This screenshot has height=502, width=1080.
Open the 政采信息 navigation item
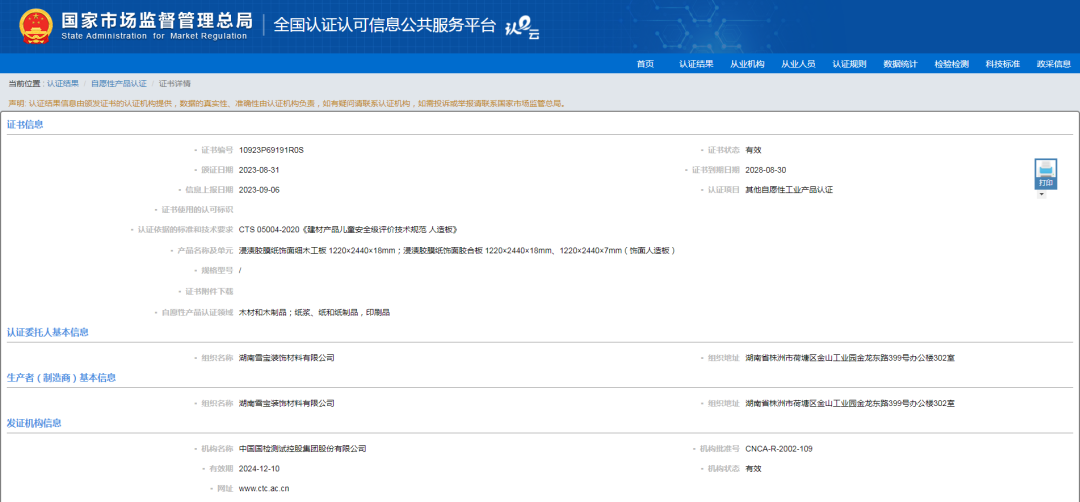[x=1053, y=64]
